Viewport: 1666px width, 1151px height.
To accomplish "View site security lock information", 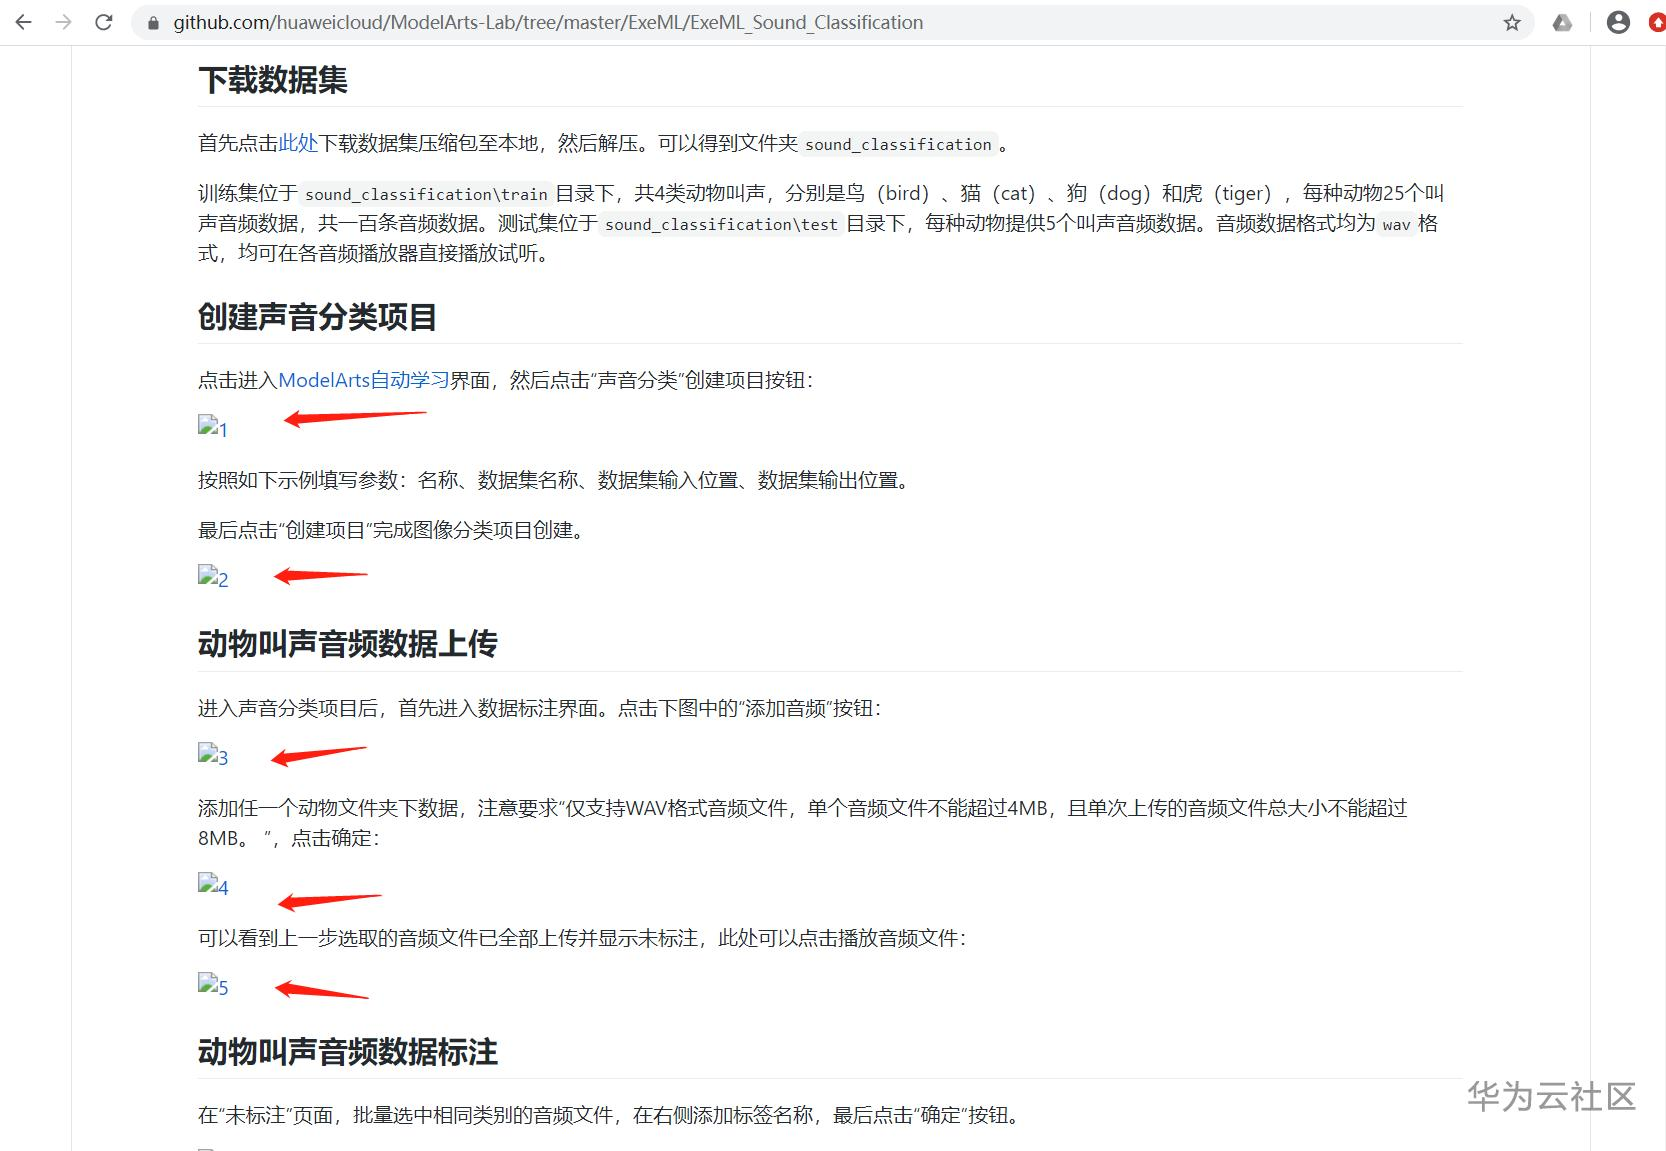I will coord(153,22).
